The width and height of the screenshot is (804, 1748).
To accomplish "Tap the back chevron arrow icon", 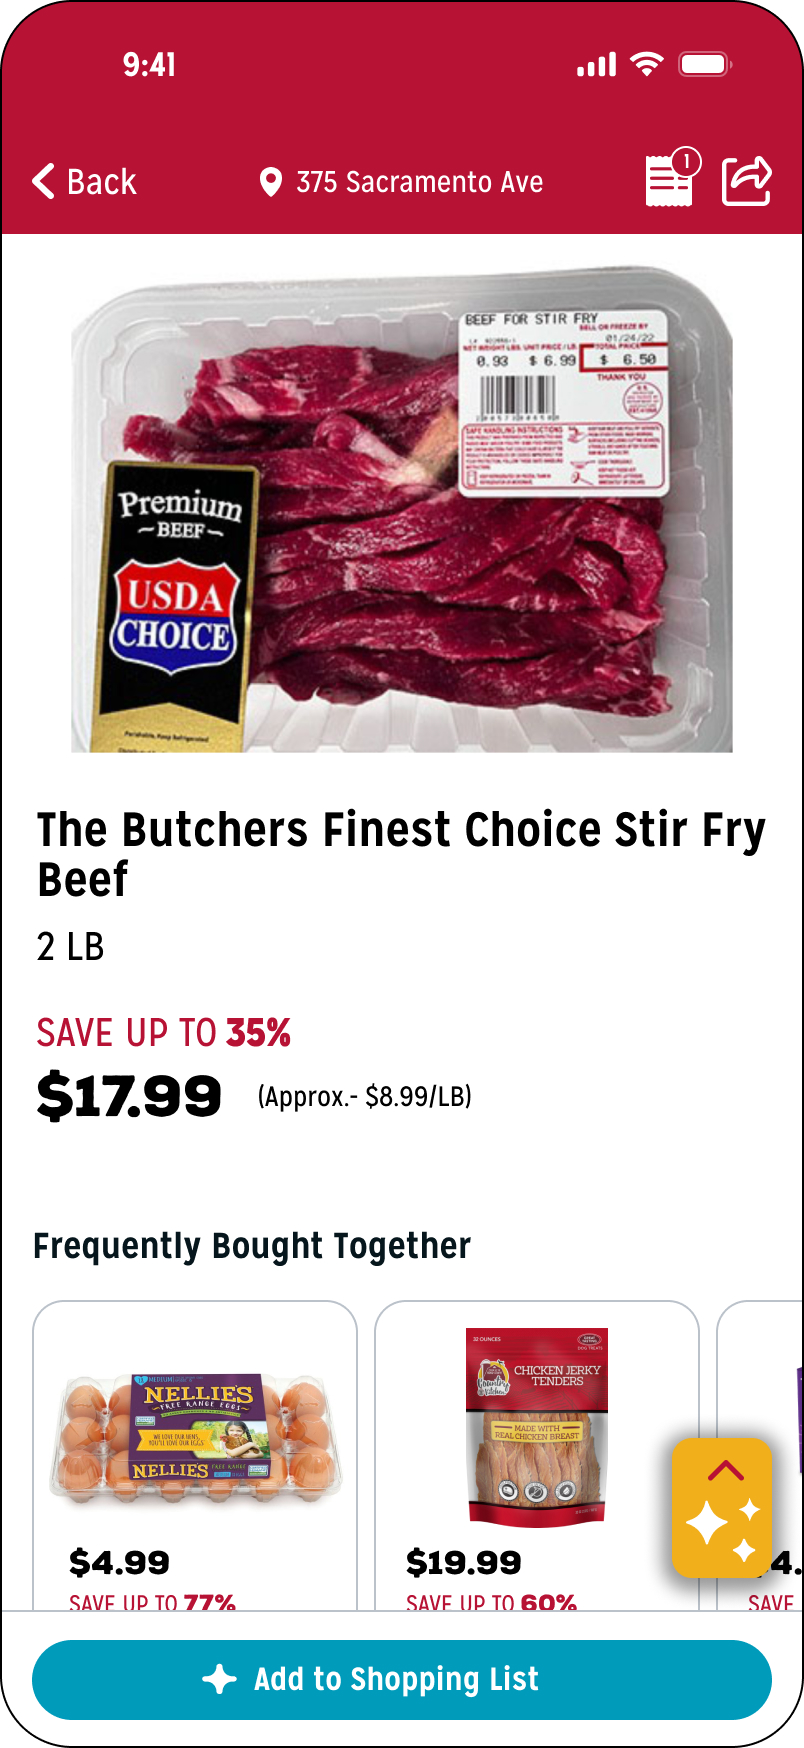I will tap(43, 181).
